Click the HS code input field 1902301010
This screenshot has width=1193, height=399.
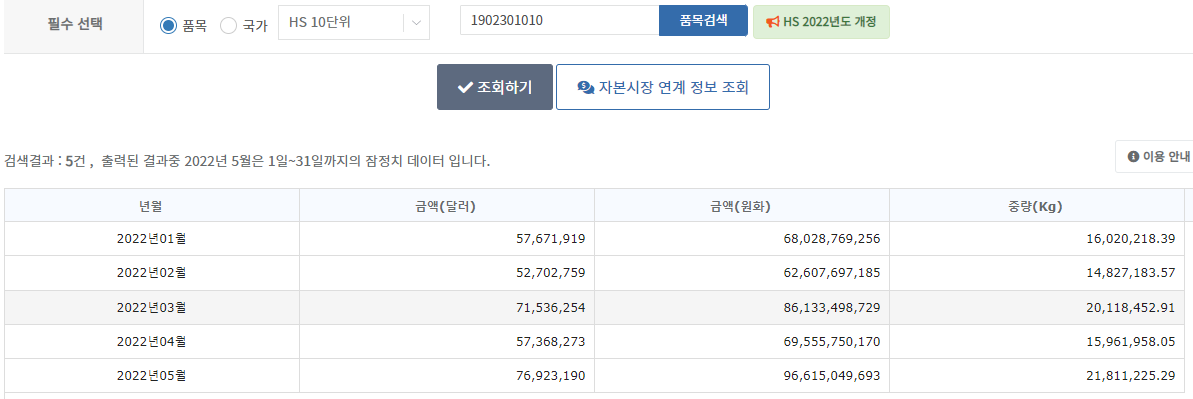(x=559, y=21)
